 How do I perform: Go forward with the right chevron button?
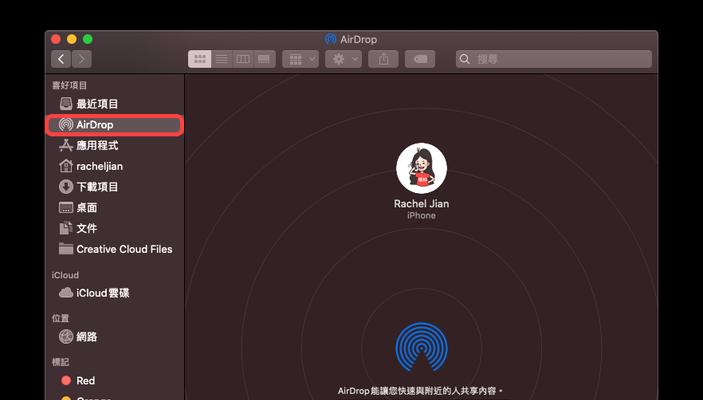[82, 59]
